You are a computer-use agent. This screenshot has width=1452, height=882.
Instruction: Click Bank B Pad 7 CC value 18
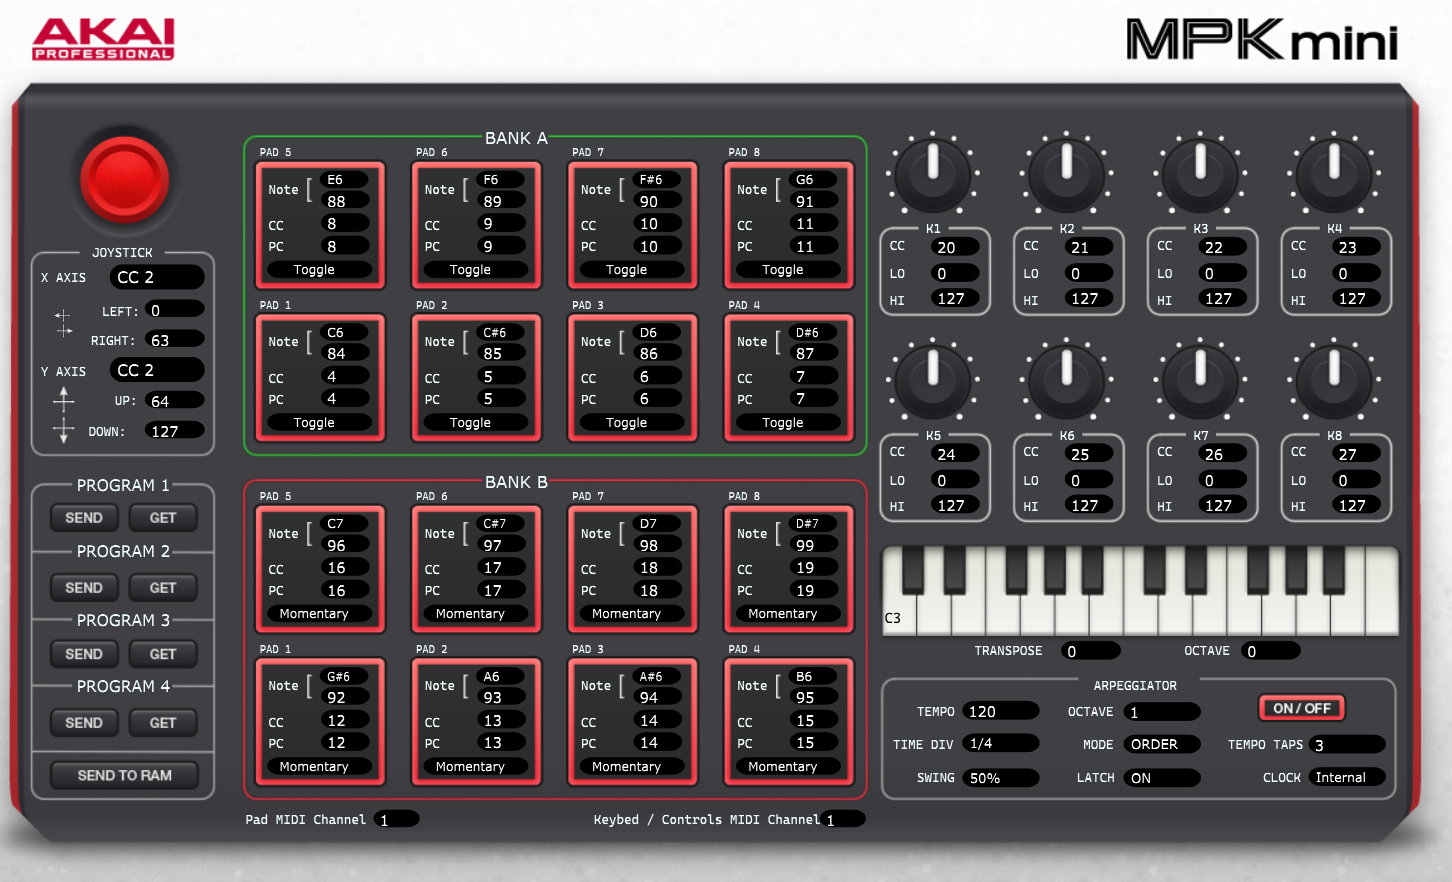(x=657, y=568)
